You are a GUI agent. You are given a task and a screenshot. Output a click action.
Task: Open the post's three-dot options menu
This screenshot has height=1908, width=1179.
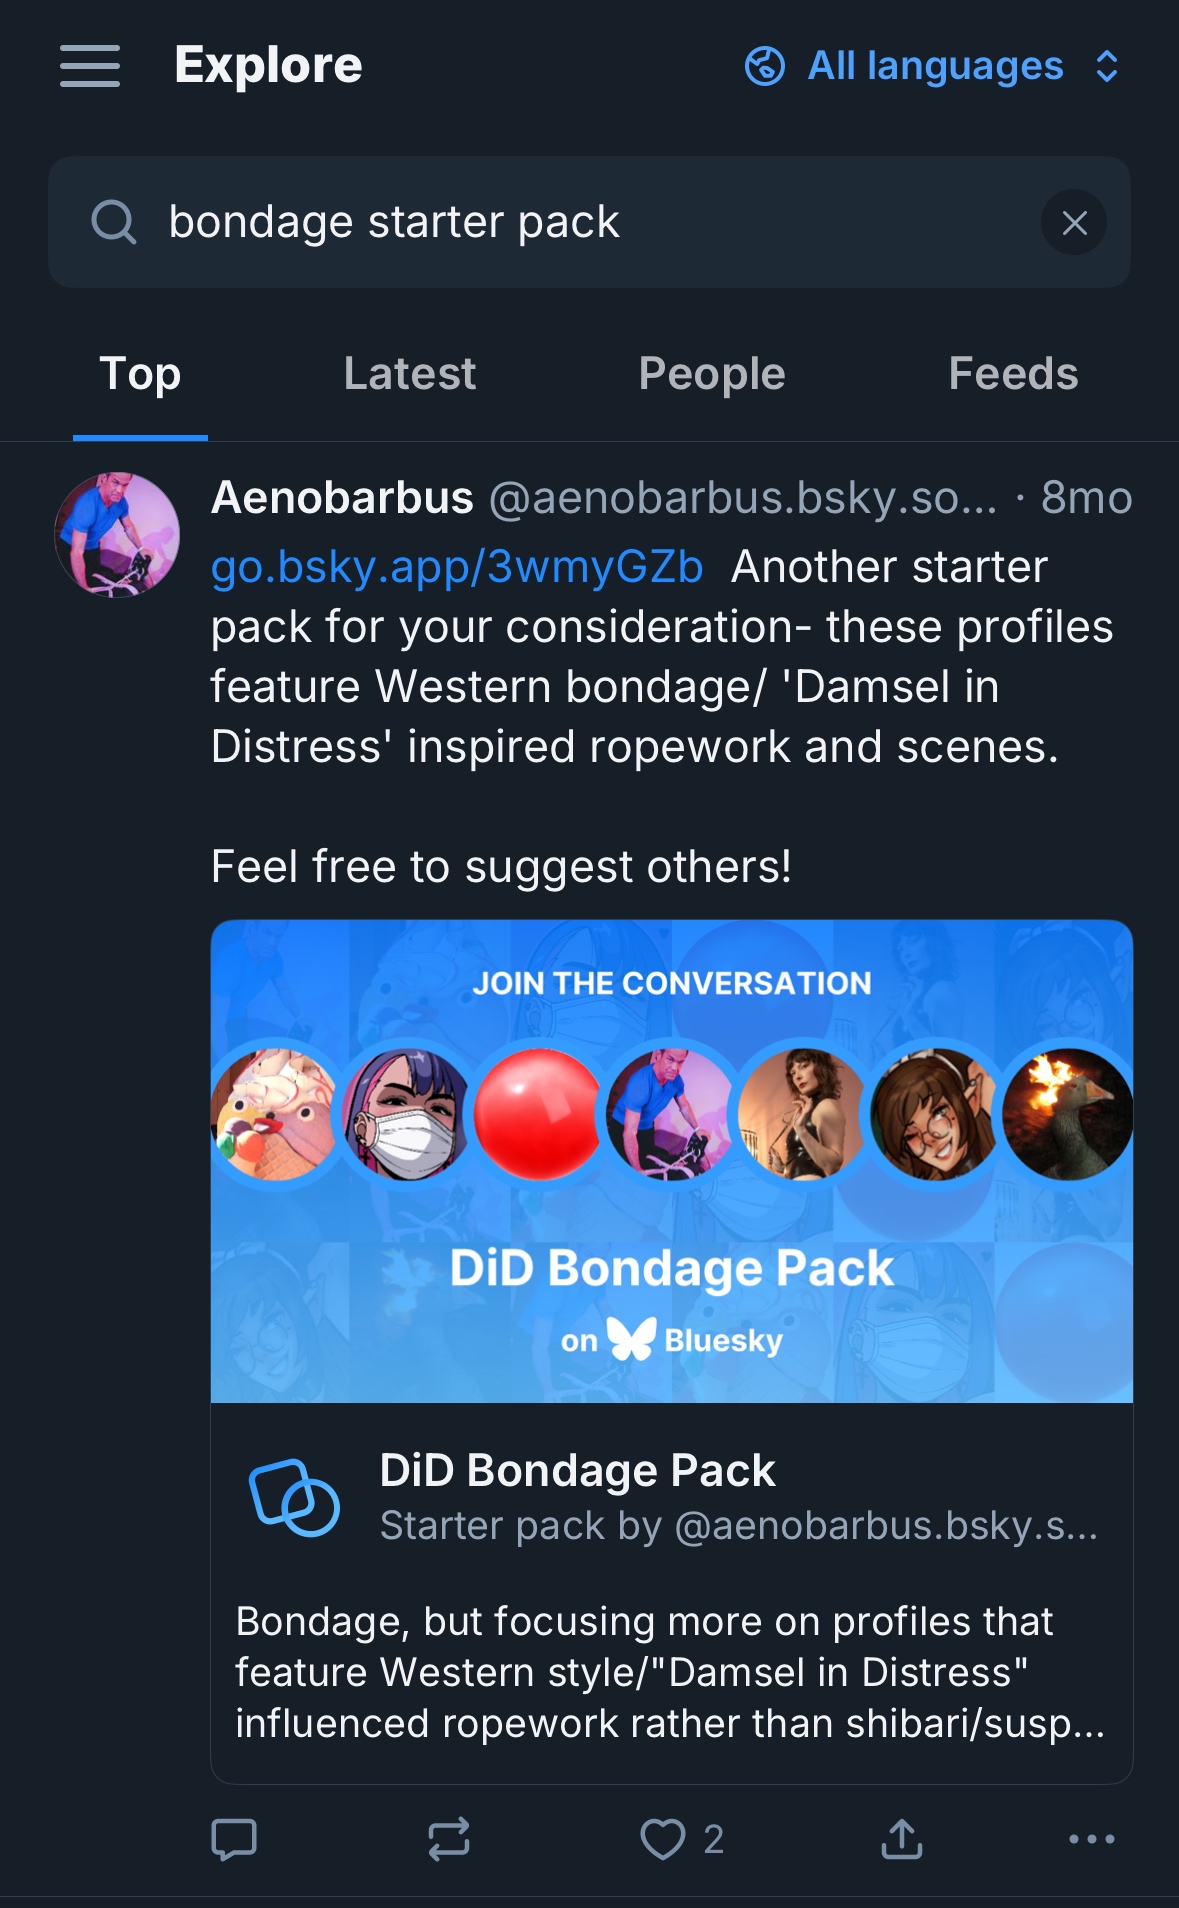(1091, 1839)
